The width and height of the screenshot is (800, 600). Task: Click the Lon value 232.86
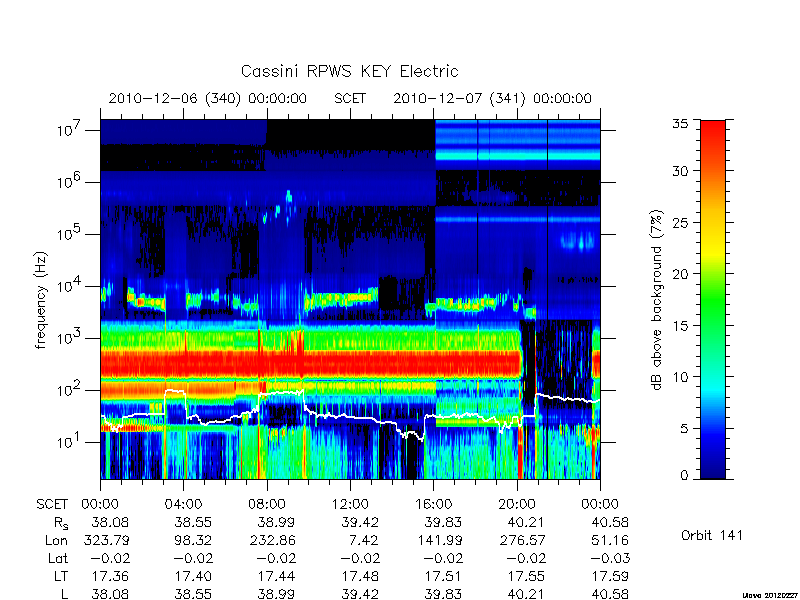click(272, 540)
